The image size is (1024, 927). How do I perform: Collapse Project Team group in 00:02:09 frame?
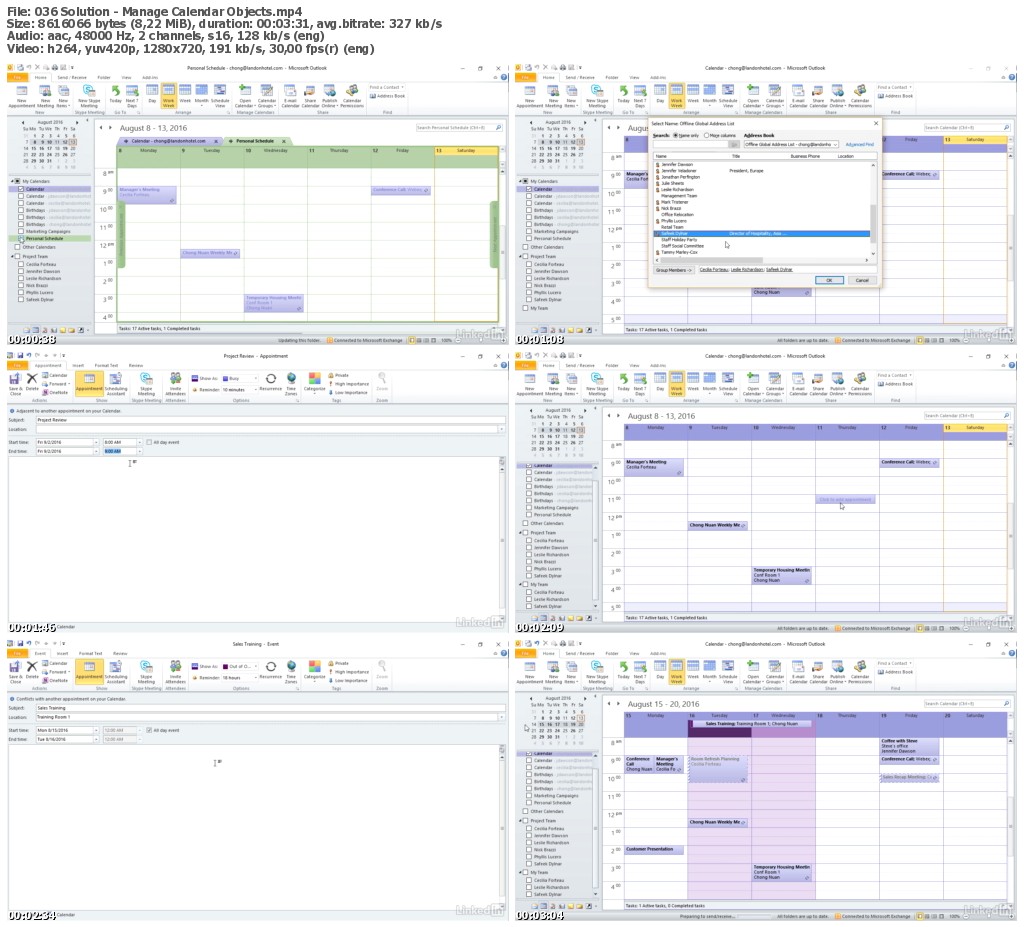pos(520,532)
